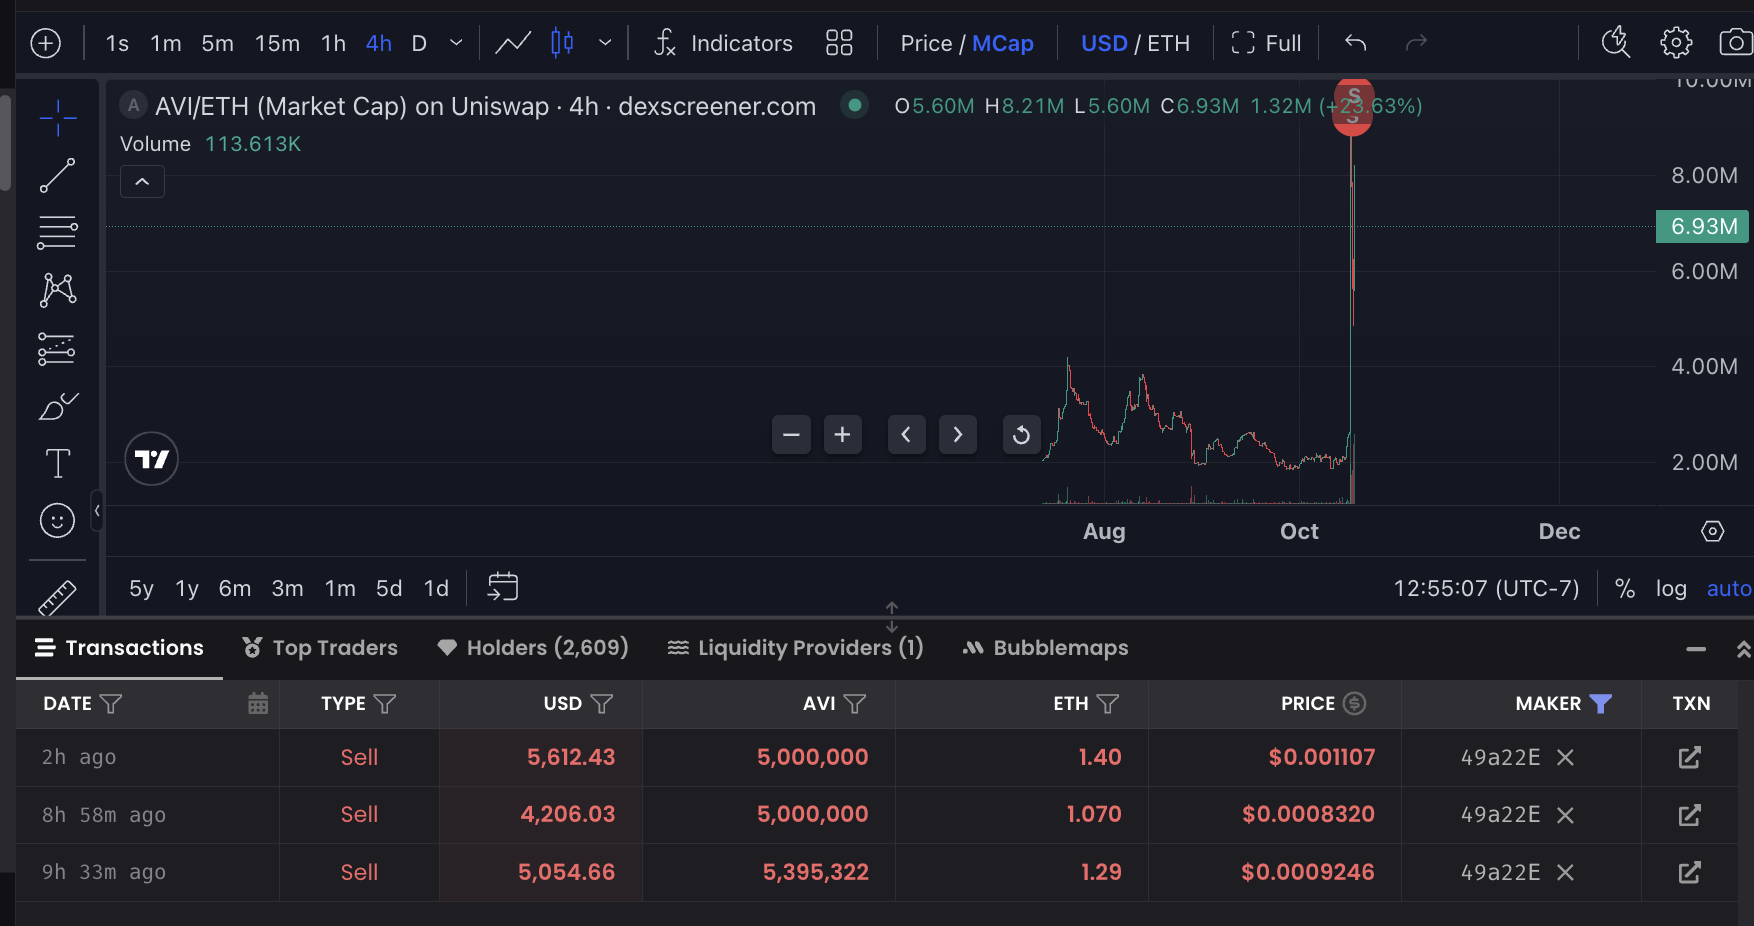Toggle percent scale mode
The width and height of the screenshot is (1754, 926).
click(x=1625, y=588)
